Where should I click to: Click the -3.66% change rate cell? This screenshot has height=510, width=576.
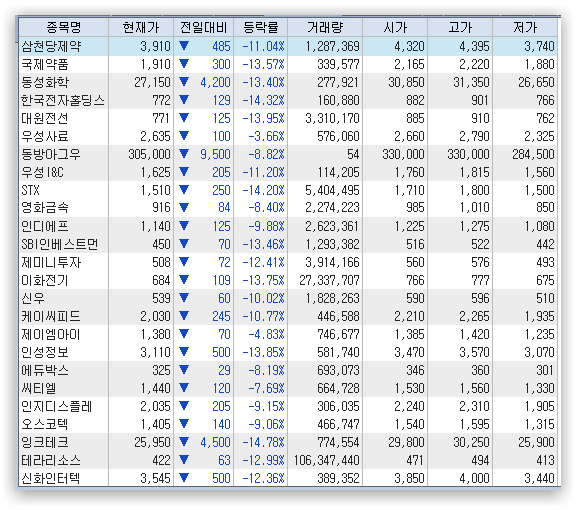coord(266,136)
